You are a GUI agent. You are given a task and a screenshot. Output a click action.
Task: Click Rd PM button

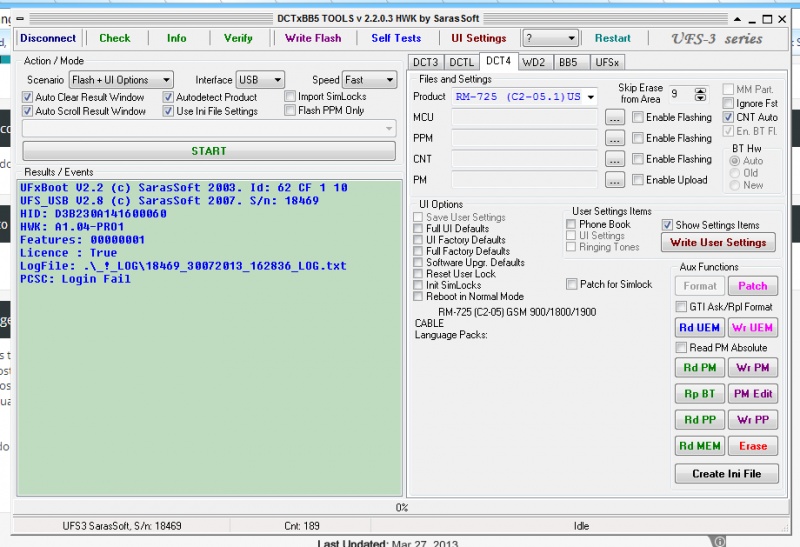point(699,367)
